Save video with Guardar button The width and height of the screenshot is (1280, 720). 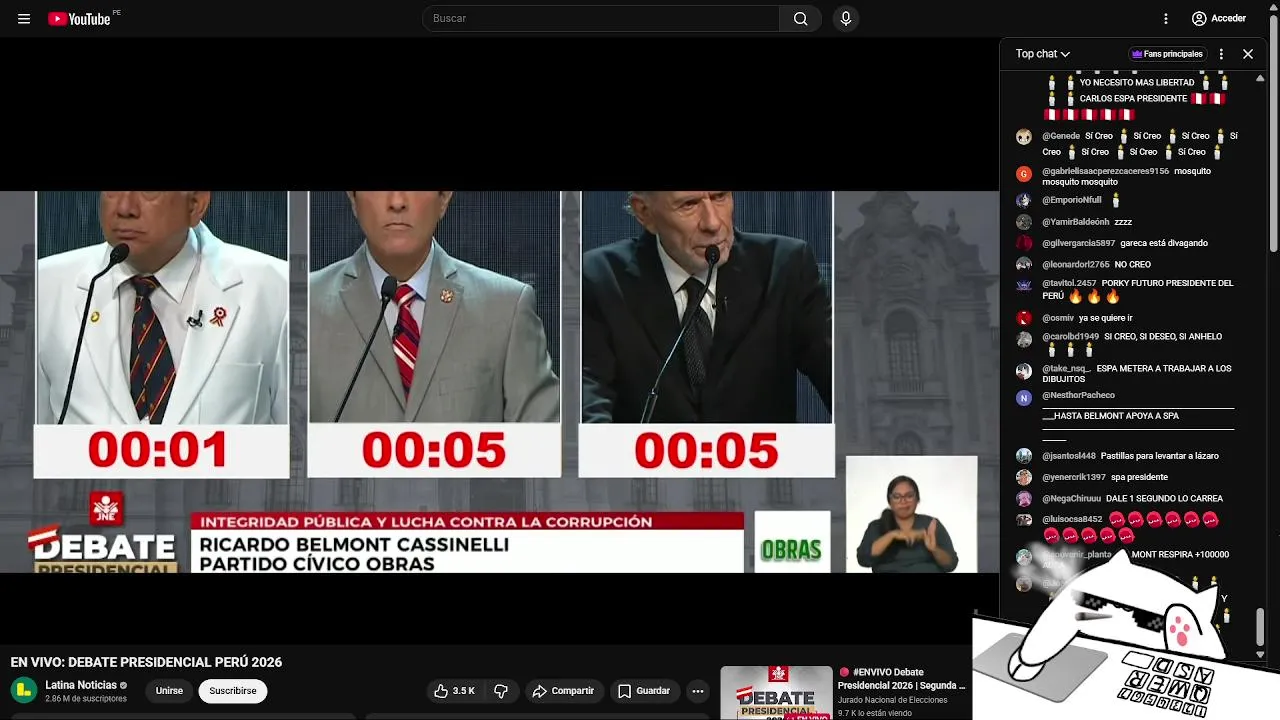tap(643, 691)
